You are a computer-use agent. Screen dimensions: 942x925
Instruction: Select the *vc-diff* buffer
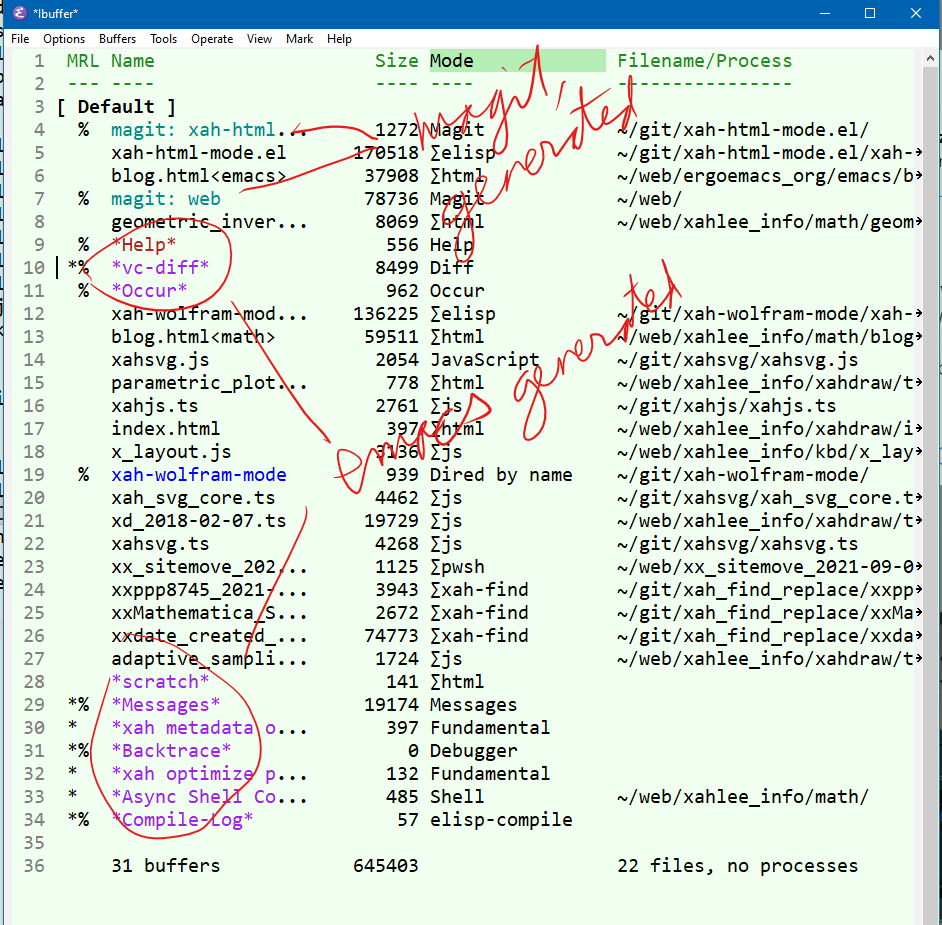pyautogui.click(x=160, y=267)
